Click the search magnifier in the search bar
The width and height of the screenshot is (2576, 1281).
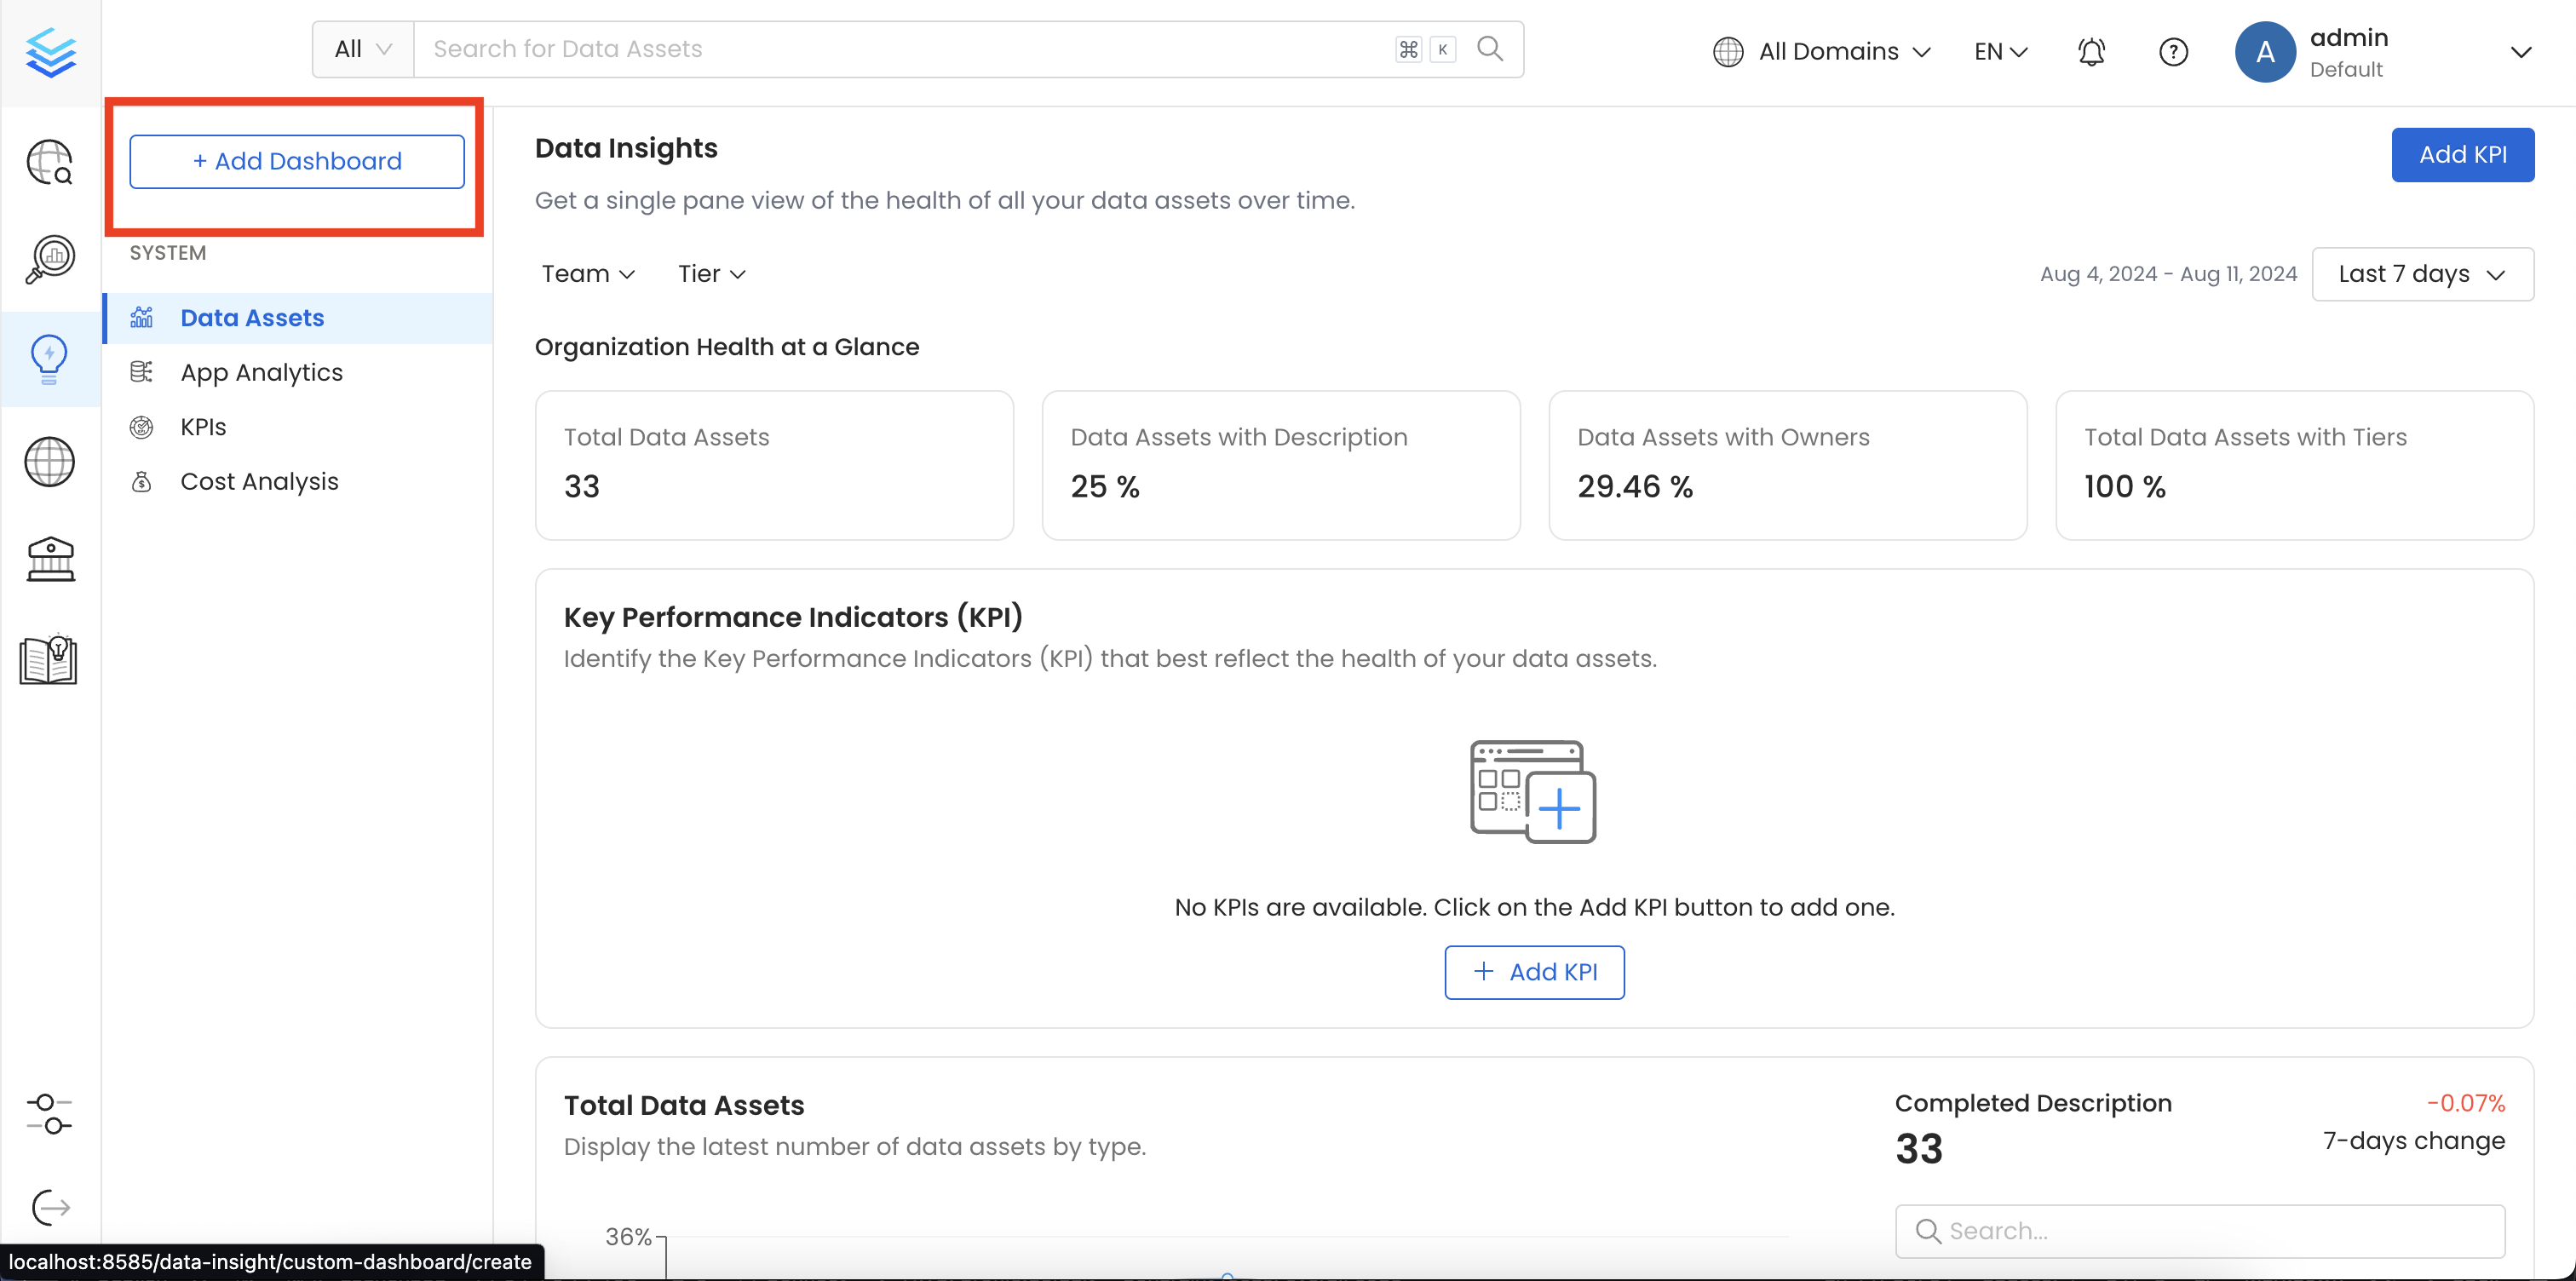(x=1489, y=48)
